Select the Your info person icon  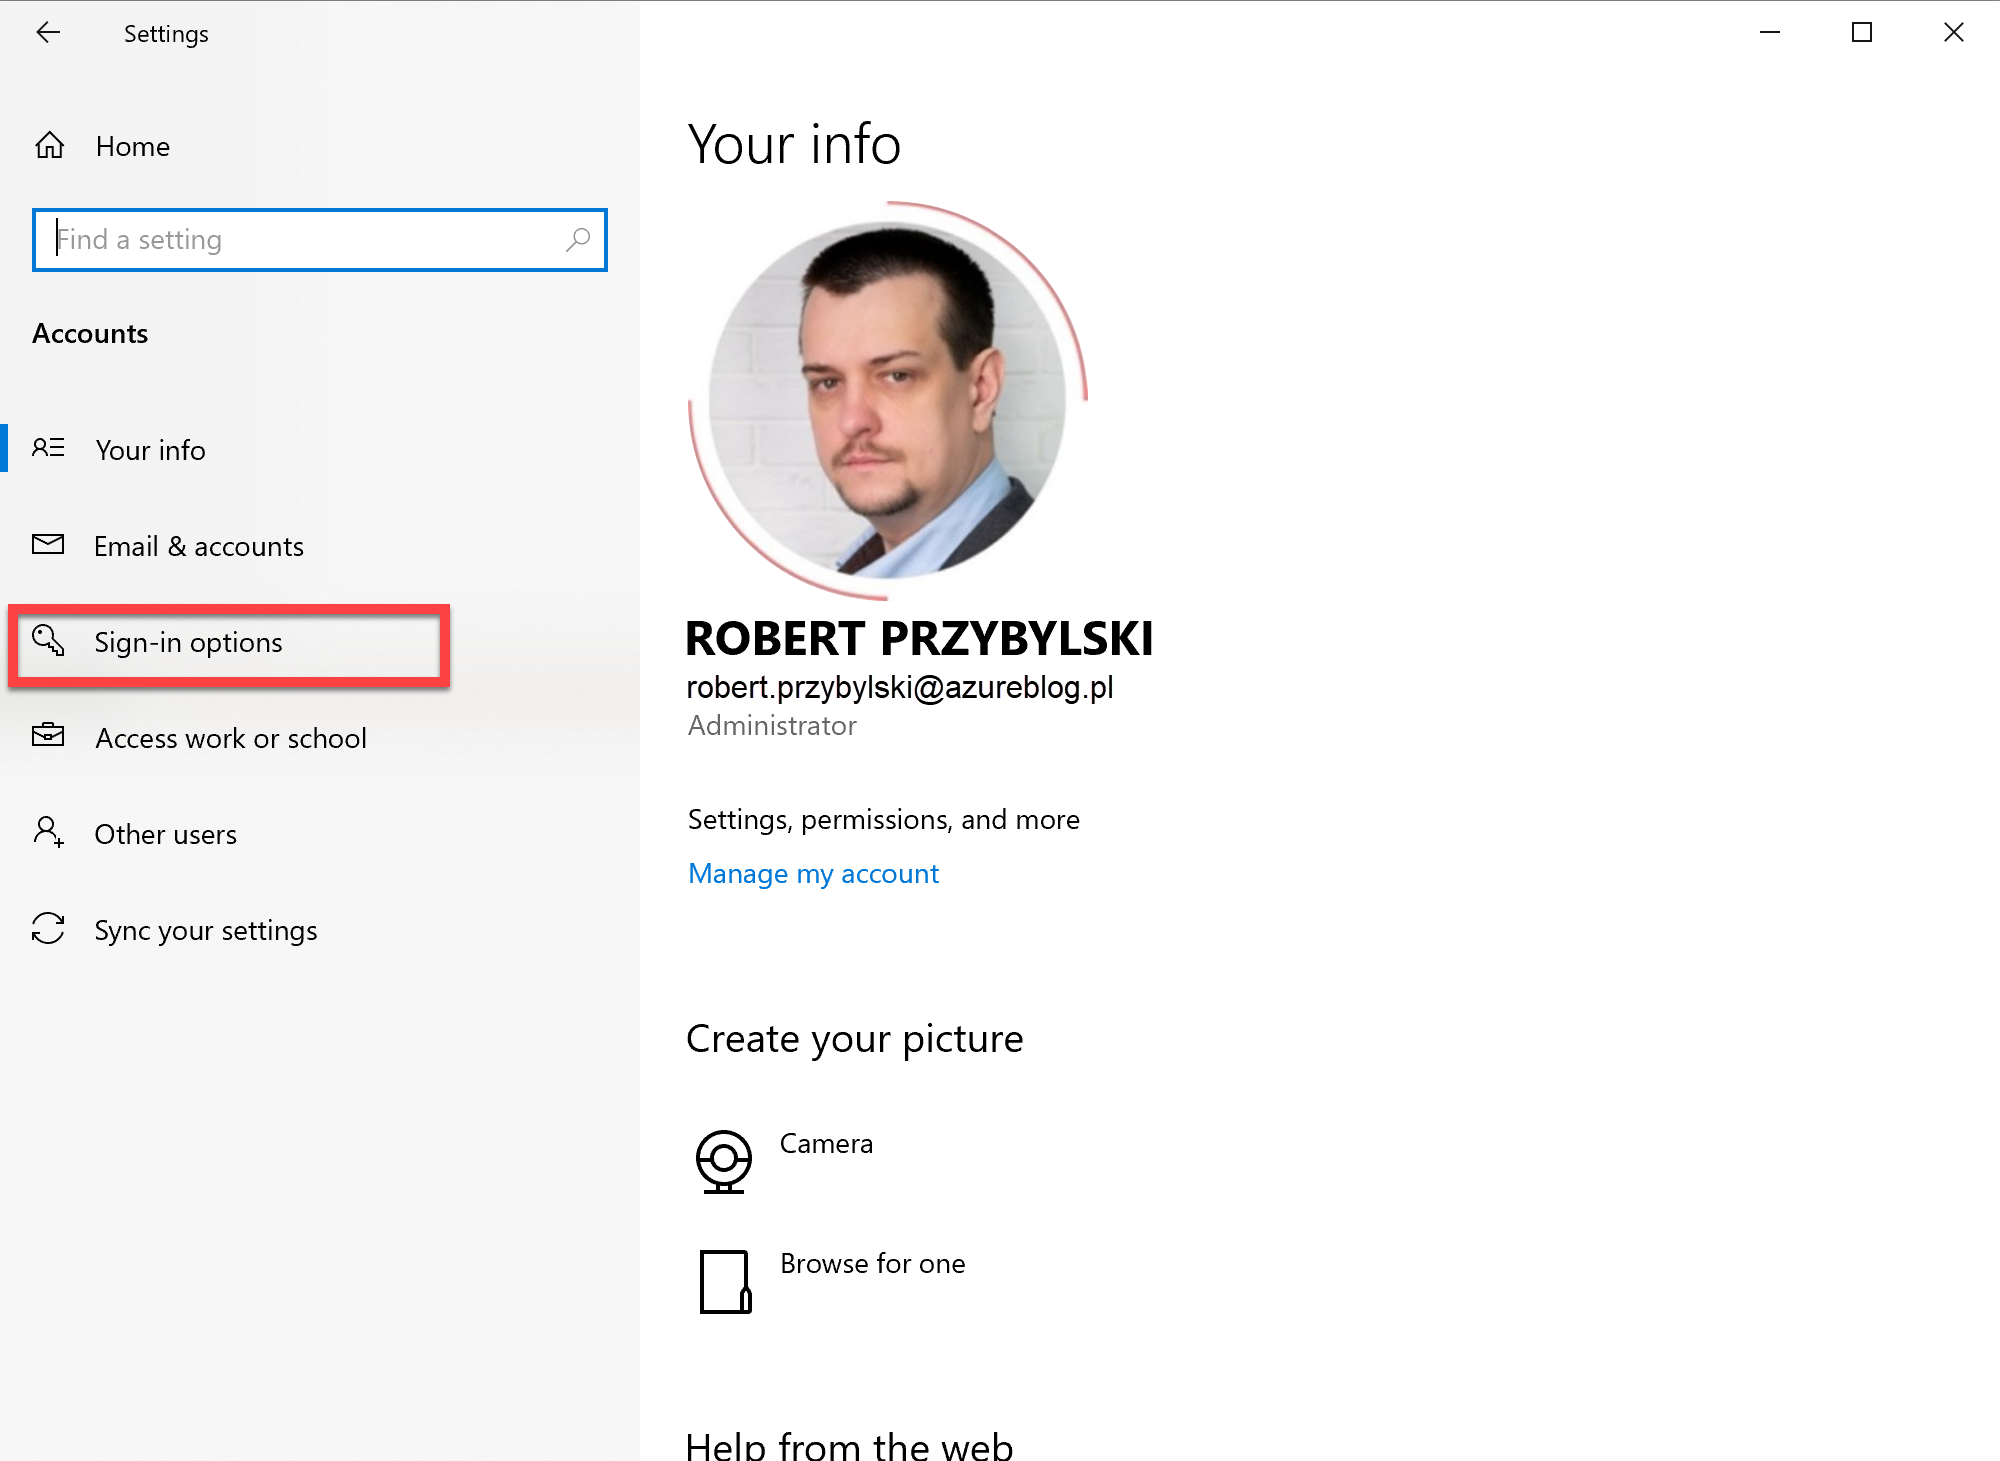pos(49,449)
